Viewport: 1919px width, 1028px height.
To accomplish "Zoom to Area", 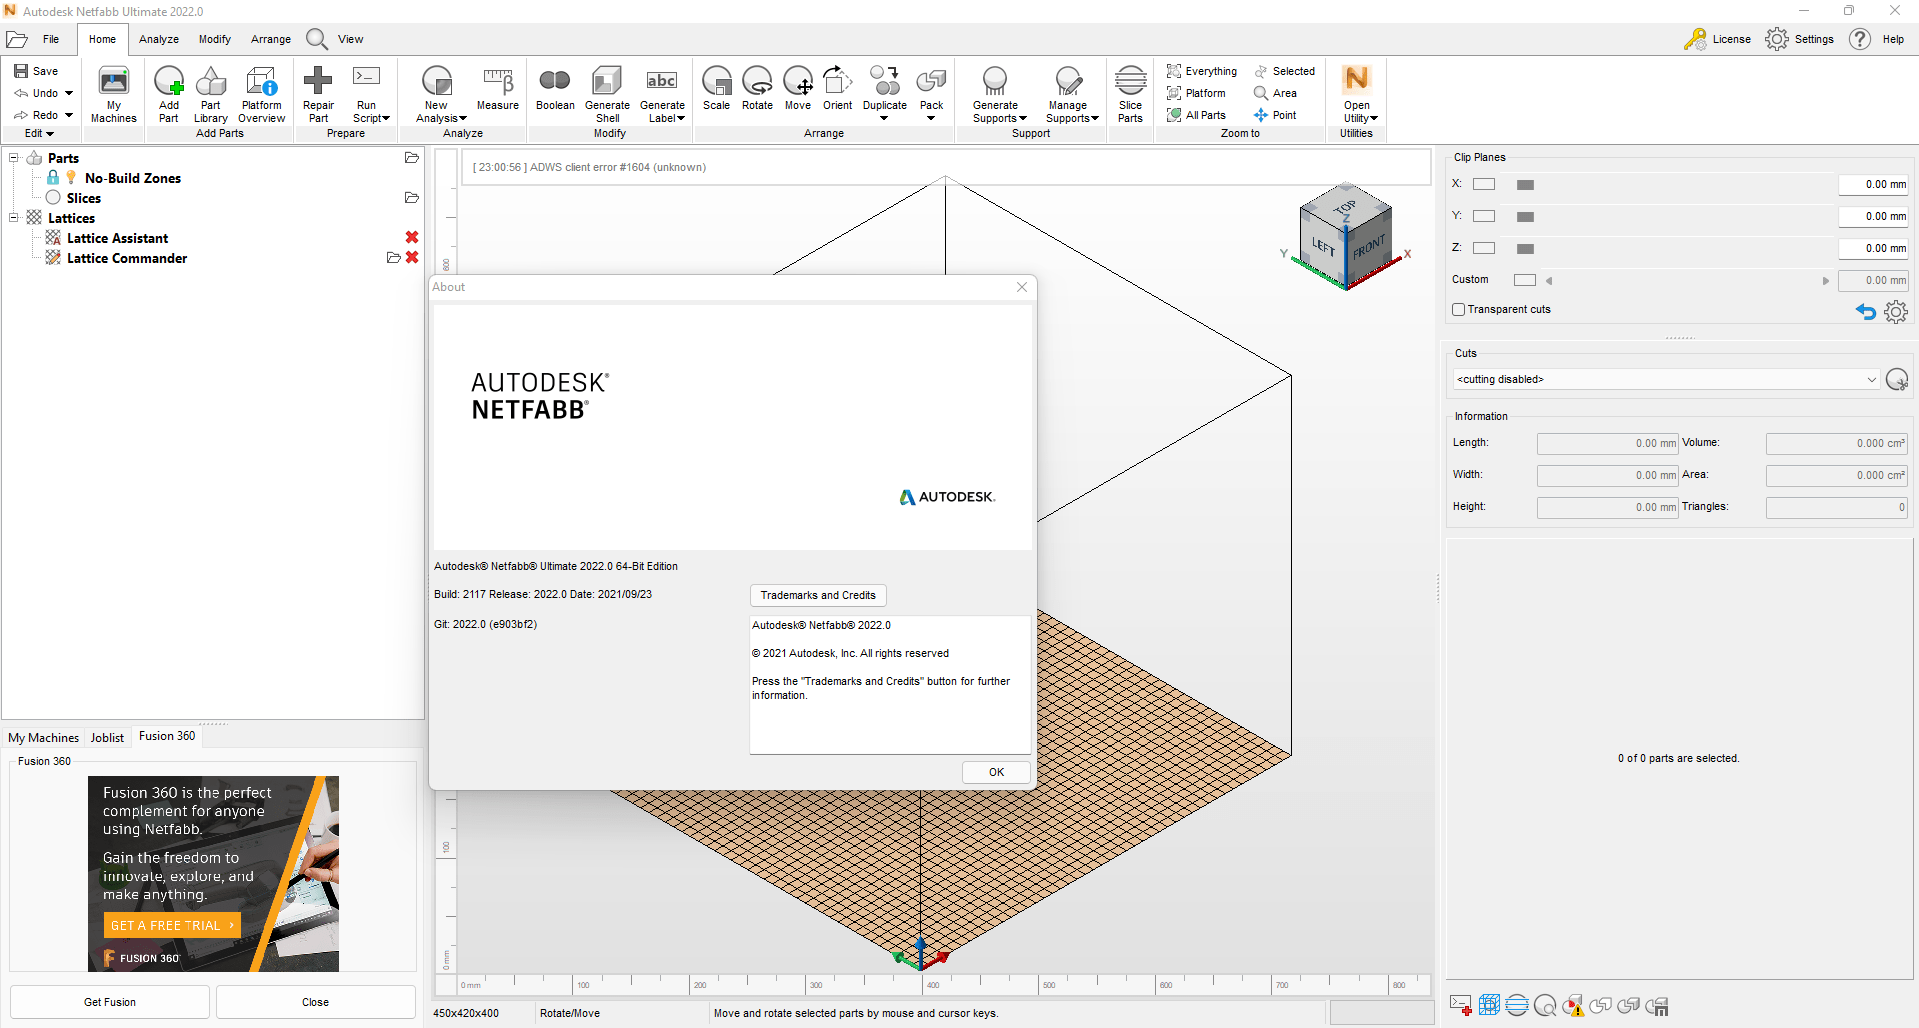I will click(x=1276, y=93).
